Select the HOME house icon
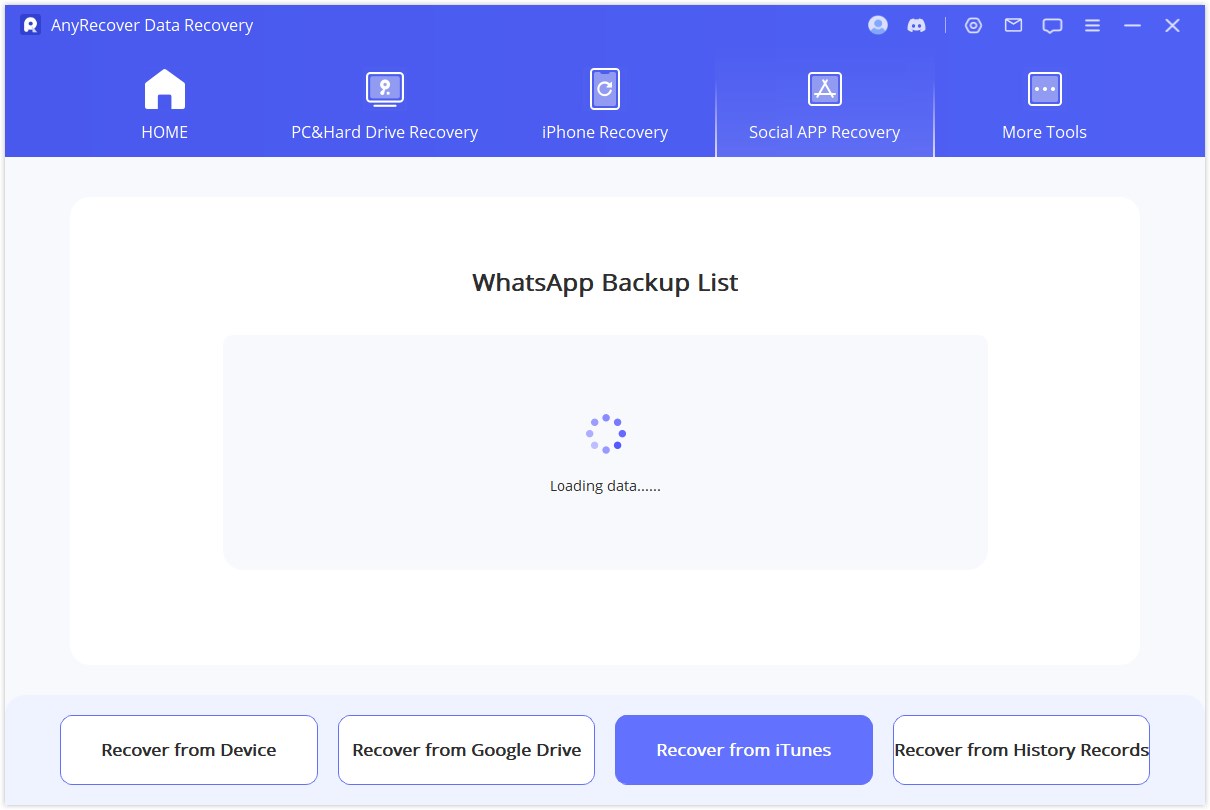 pyautogui.click(x=164, y=88)
